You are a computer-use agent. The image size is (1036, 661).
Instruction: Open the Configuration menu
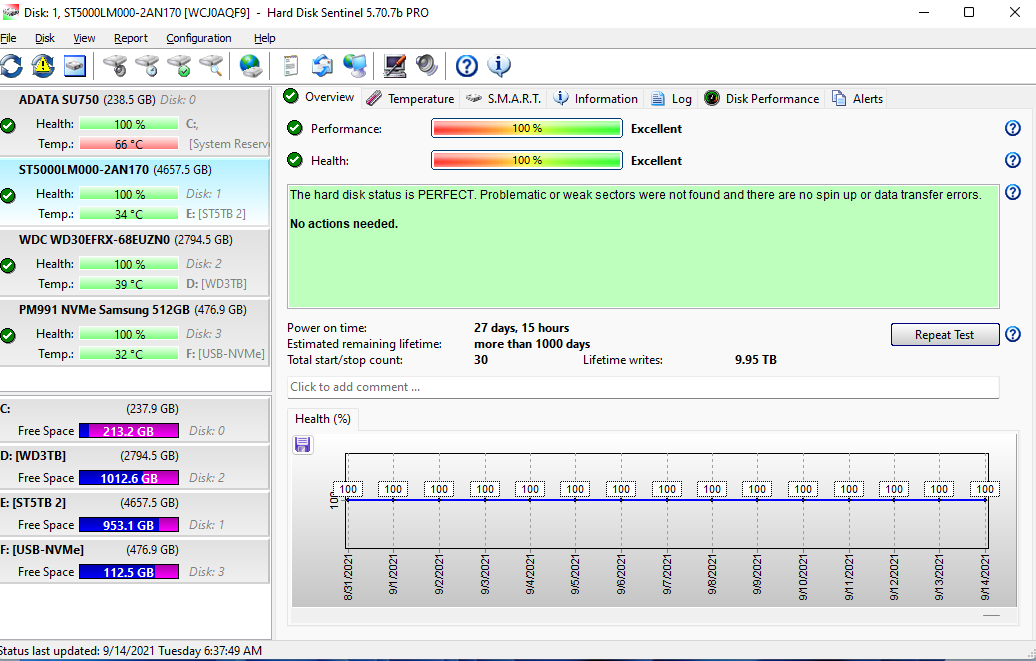[199, 38]
